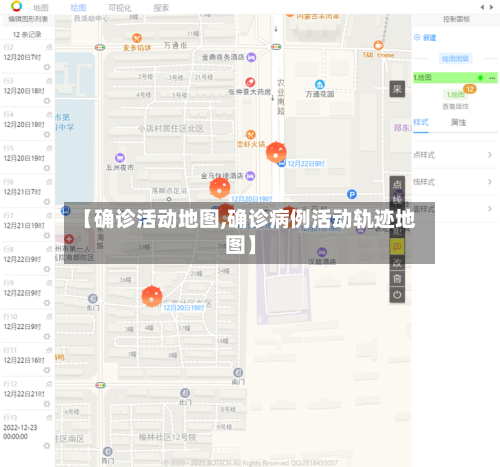
Task: Click the 张仲景大药房 pharmacy icon
Action: (x=250, y=82)
